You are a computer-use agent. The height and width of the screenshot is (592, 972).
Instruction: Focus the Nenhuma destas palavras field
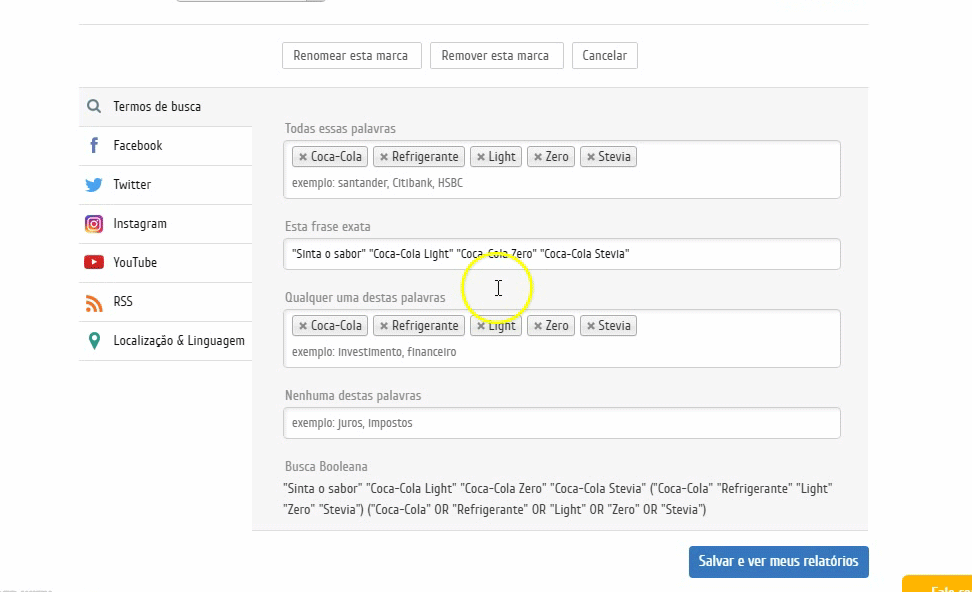(561, 423)
